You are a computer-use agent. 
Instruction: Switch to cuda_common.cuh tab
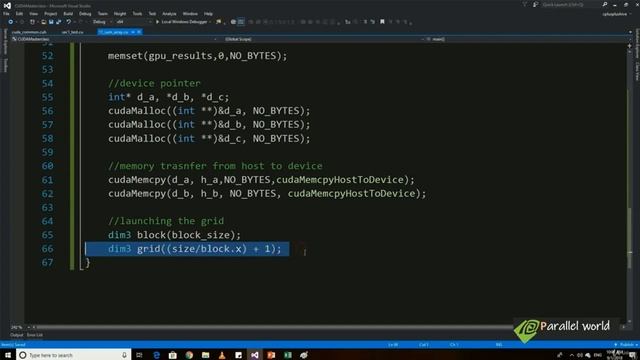coord(29,32)
